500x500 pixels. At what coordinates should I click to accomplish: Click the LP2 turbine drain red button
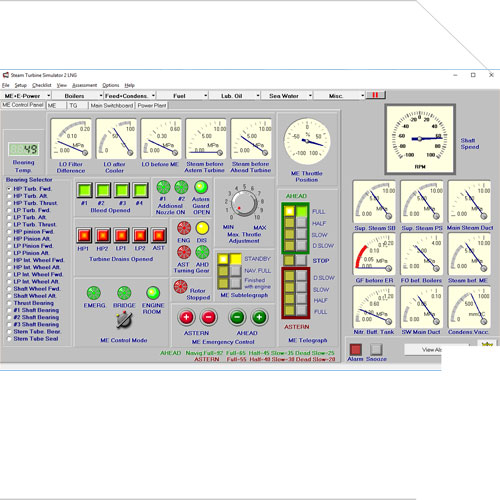[140, 235]
